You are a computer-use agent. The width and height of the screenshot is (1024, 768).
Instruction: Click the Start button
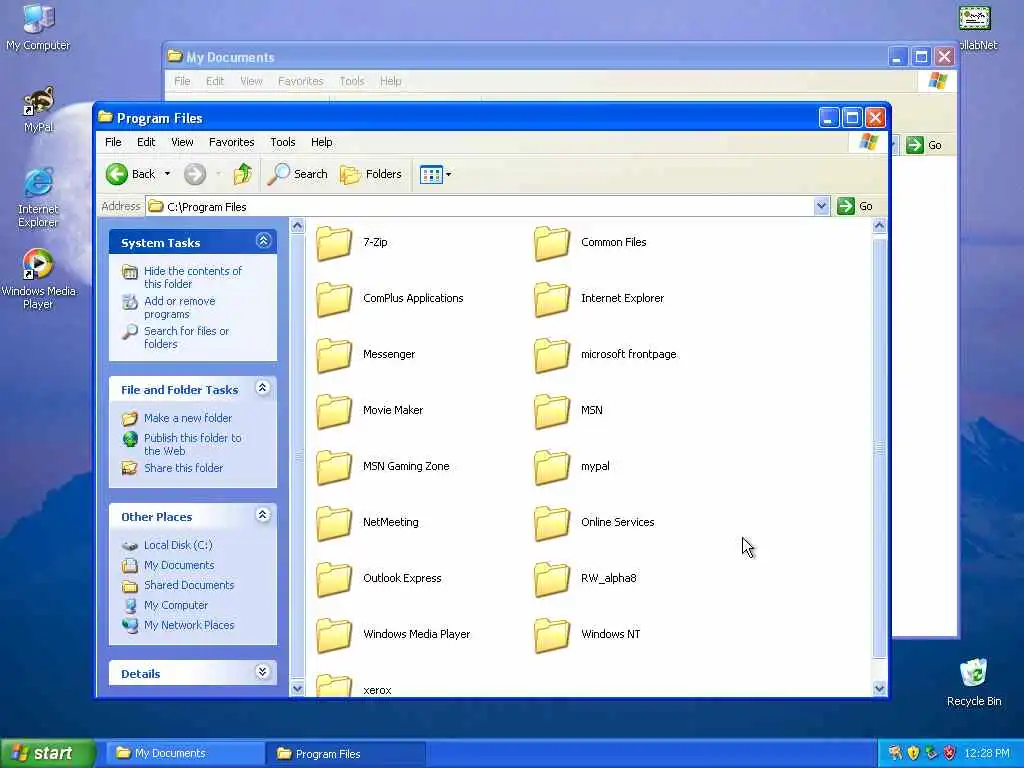coord(48,753)
